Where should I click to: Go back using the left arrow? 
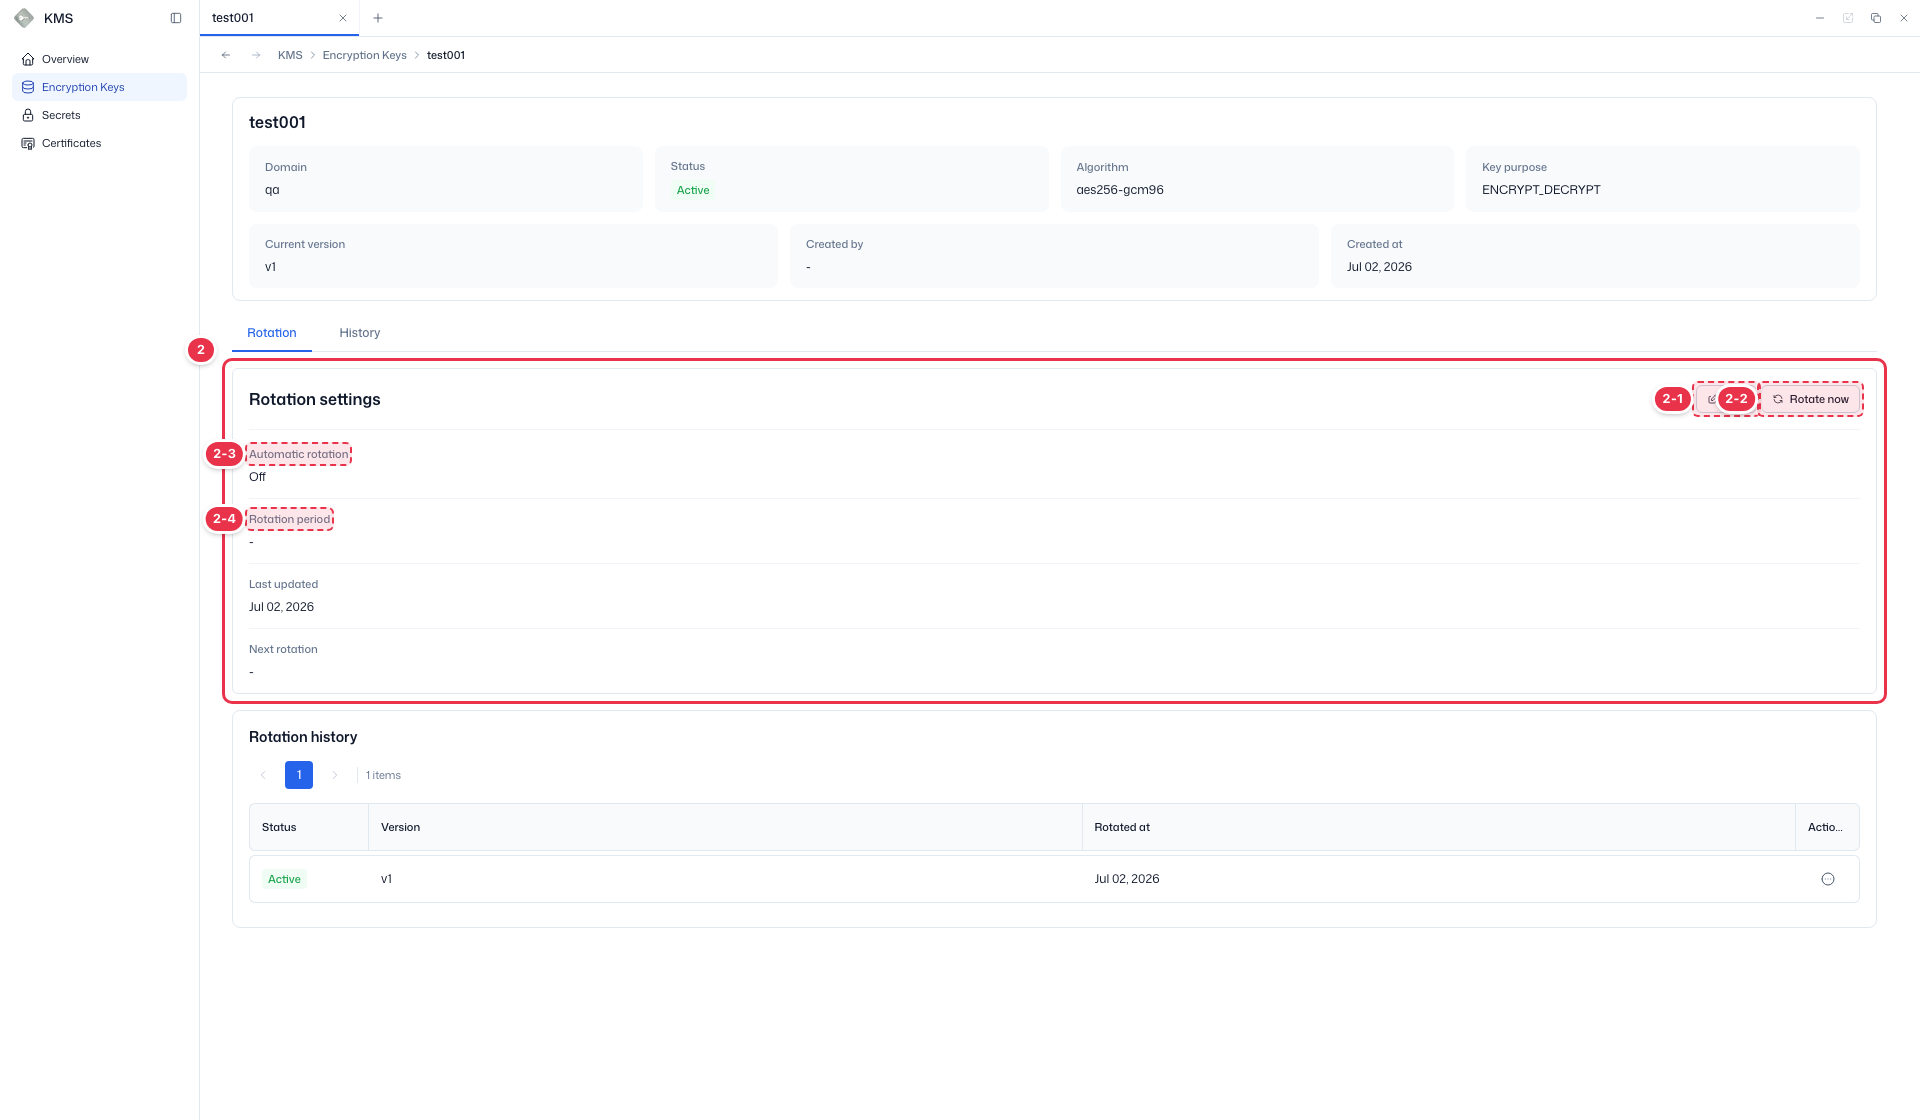pos(226,55)
